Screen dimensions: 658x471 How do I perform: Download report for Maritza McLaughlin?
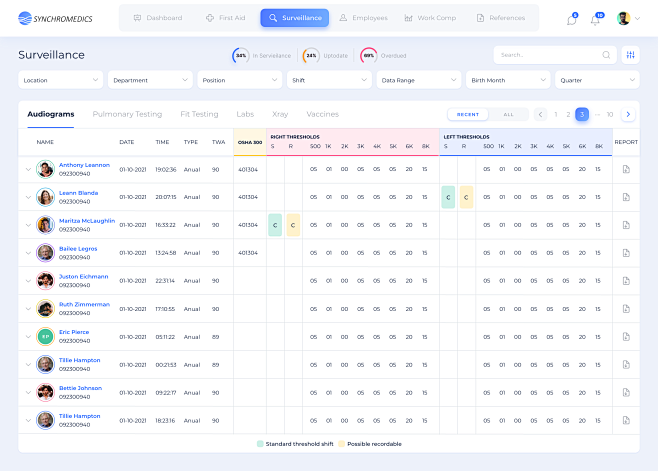(x=626, y=225)
